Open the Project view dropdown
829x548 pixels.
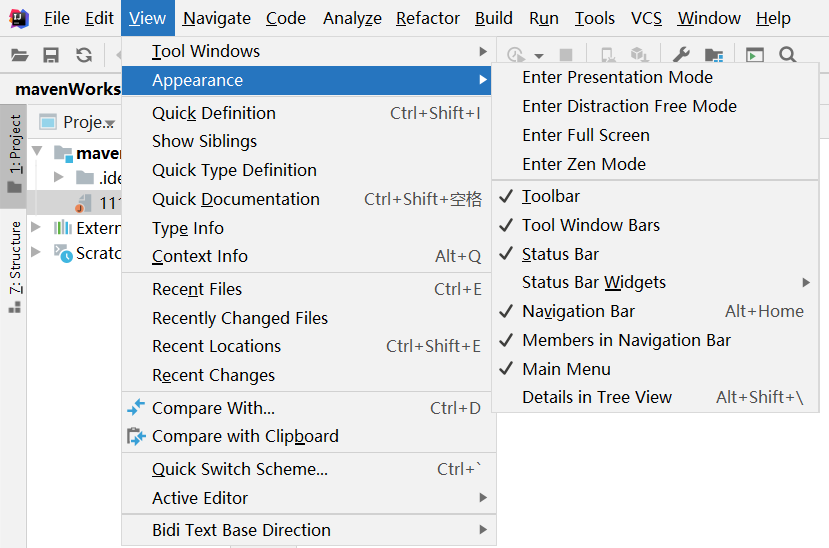click(x=110, y=123)
